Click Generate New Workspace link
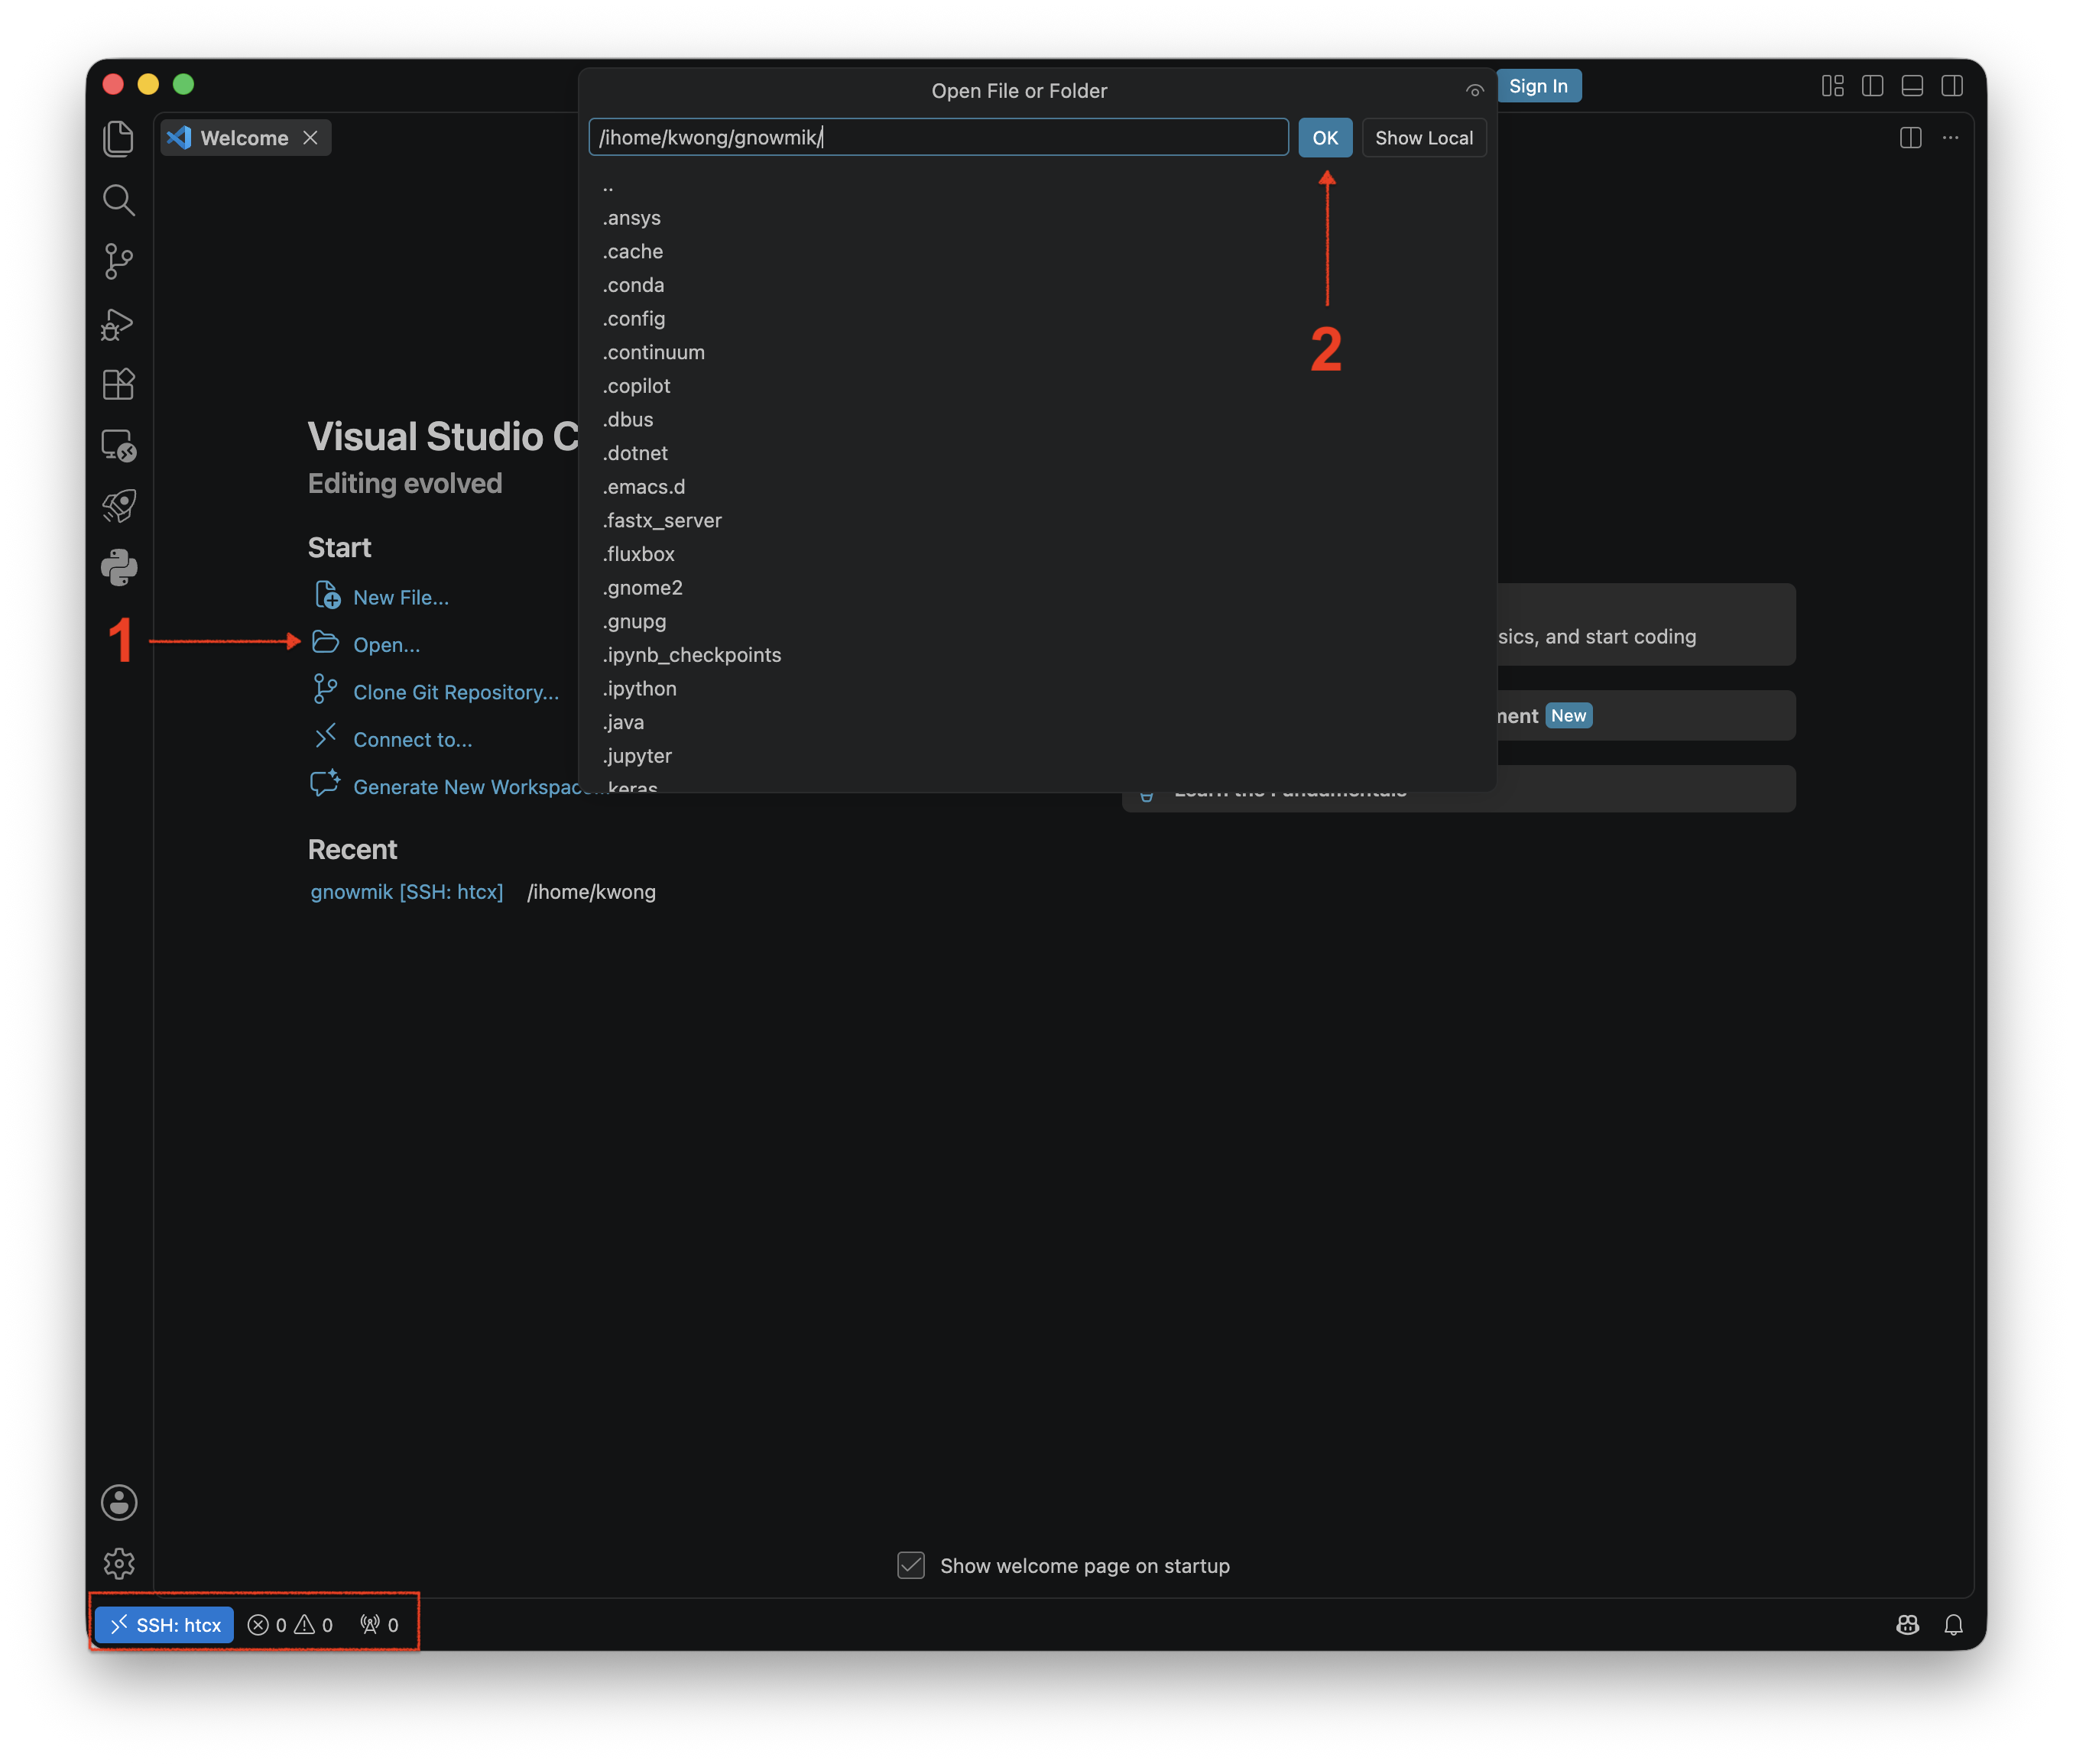 [x=466, y=787]
